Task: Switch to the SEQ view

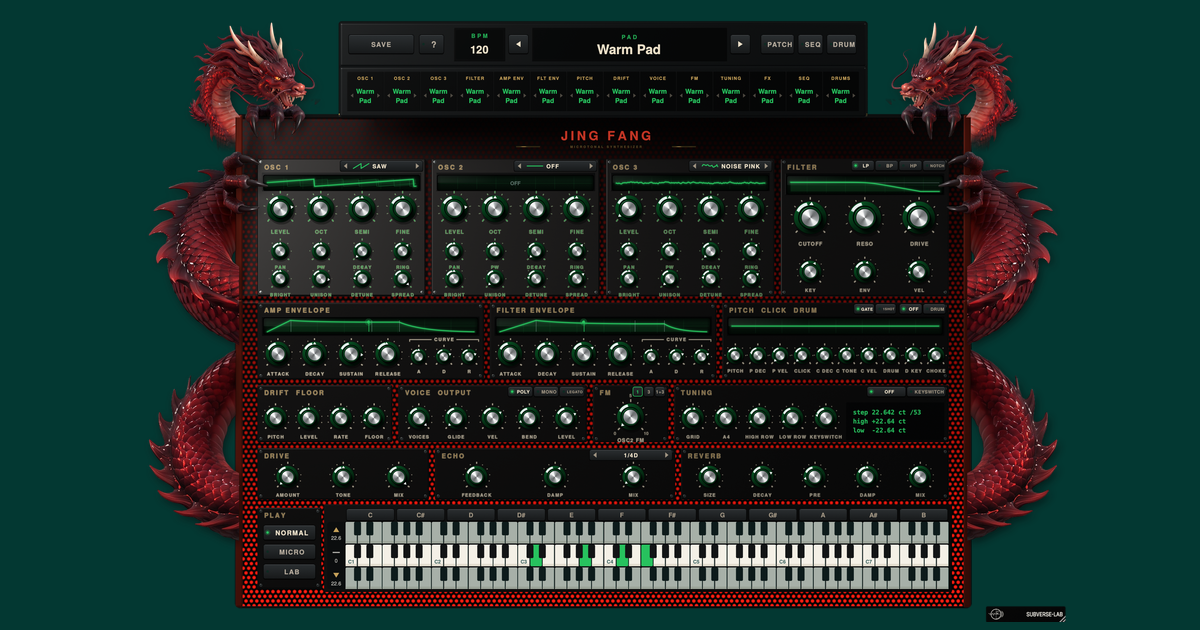Action: (811, 44)
